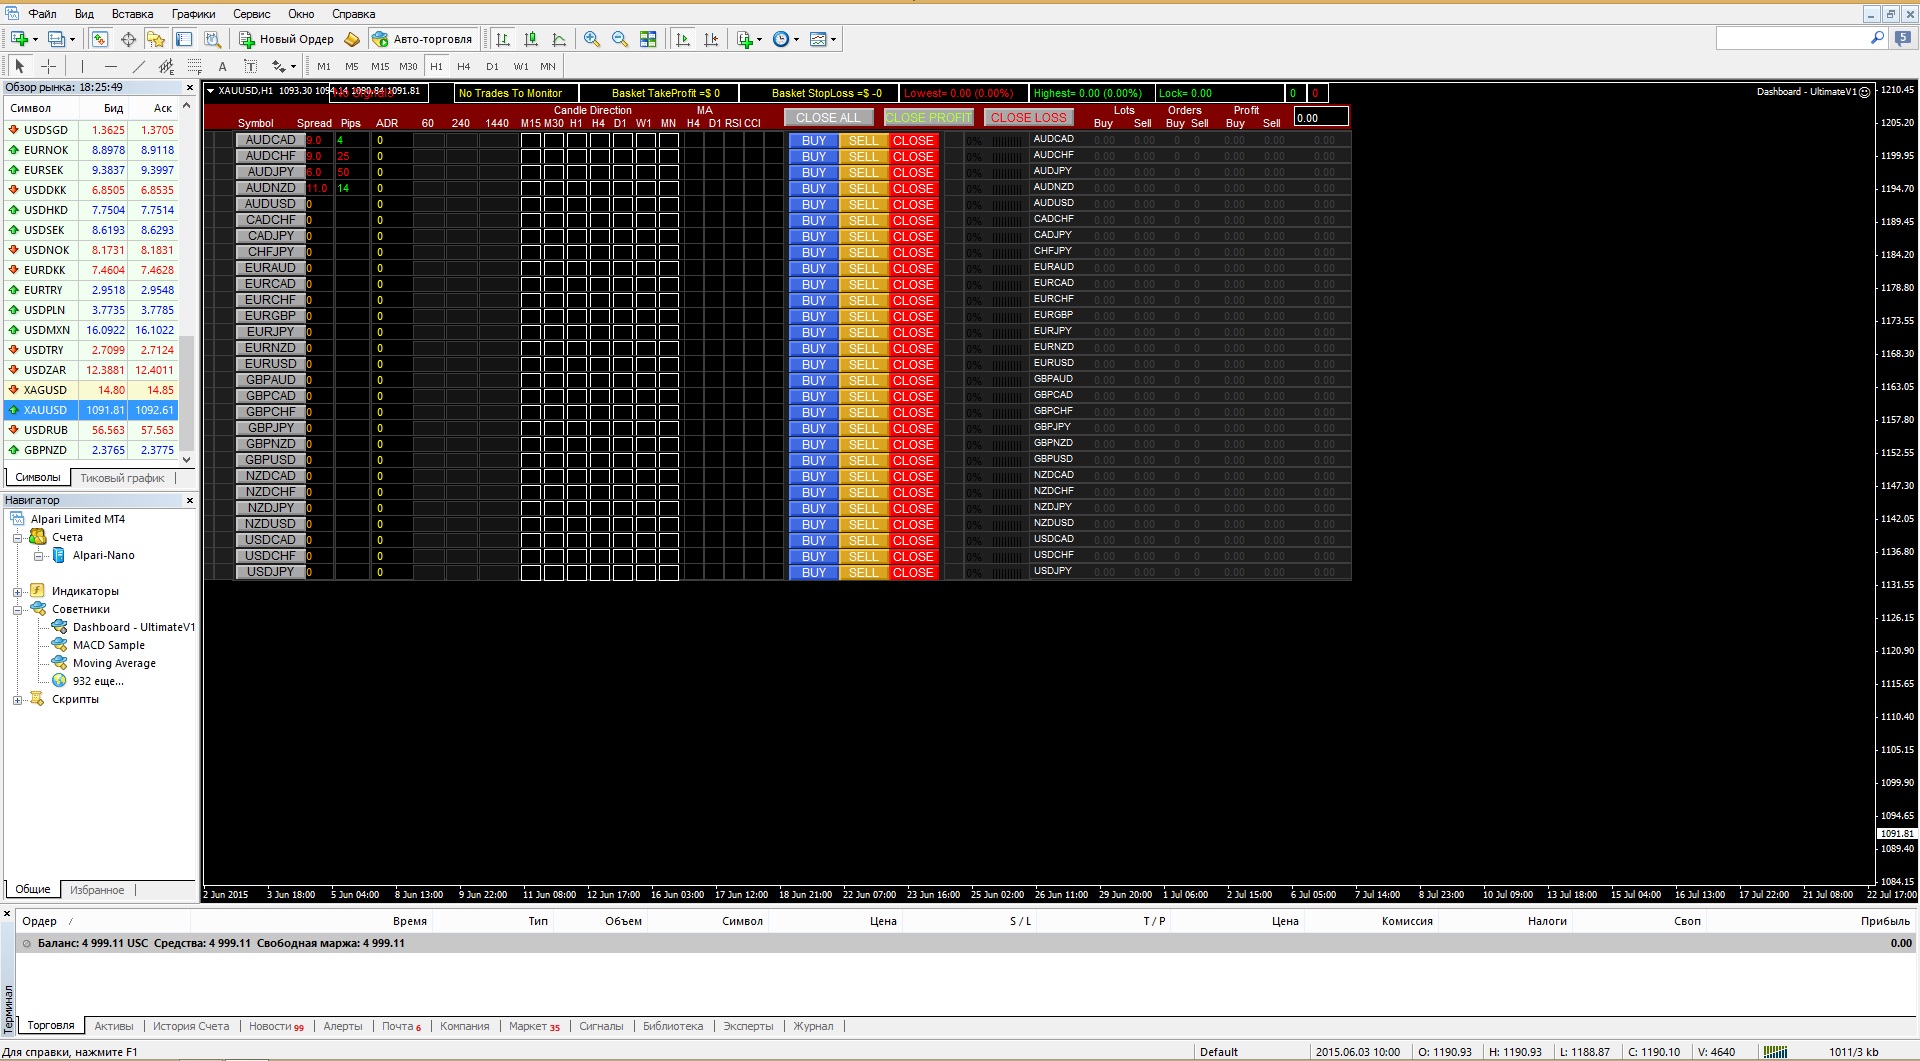Select the crosshair tool

click(x=48, y=66)
